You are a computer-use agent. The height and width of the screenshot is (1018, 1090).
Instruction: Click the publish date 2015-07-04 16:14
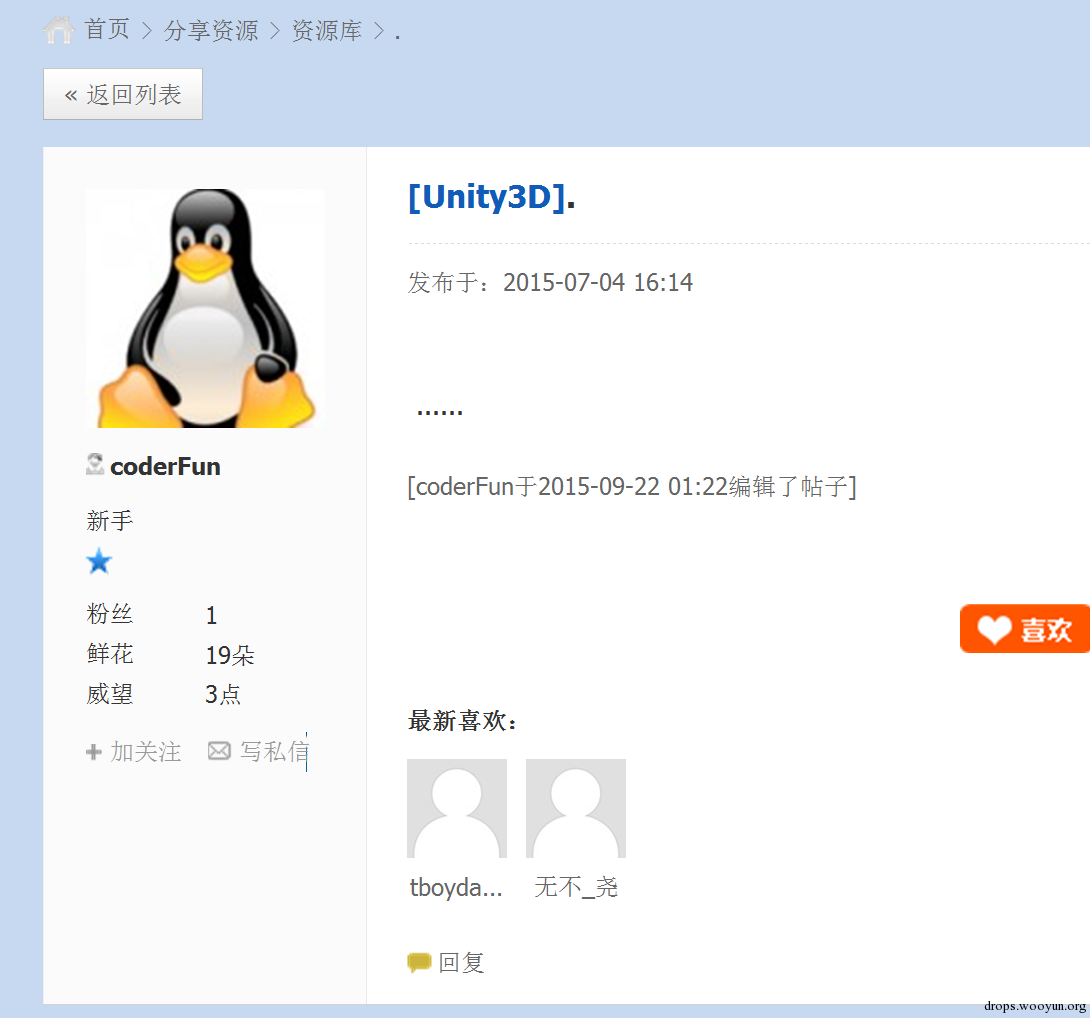tap(598, 282)
